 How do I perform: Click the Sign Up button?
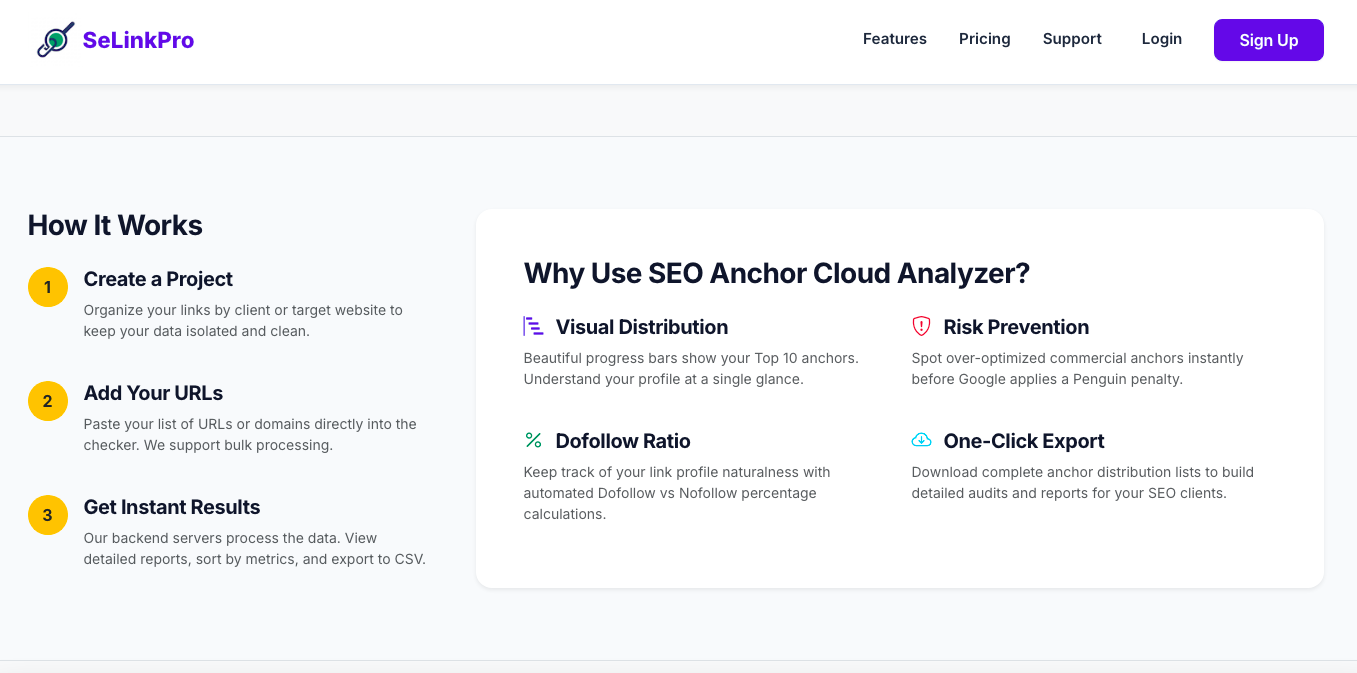(1269, 40)
